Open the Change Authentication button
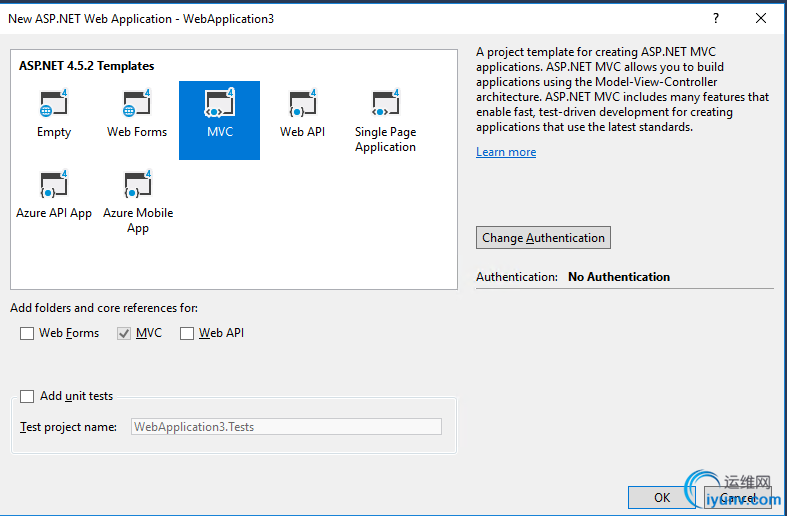Image resolution: width=787 pixels, height=516 pixels. click(543, 238)
